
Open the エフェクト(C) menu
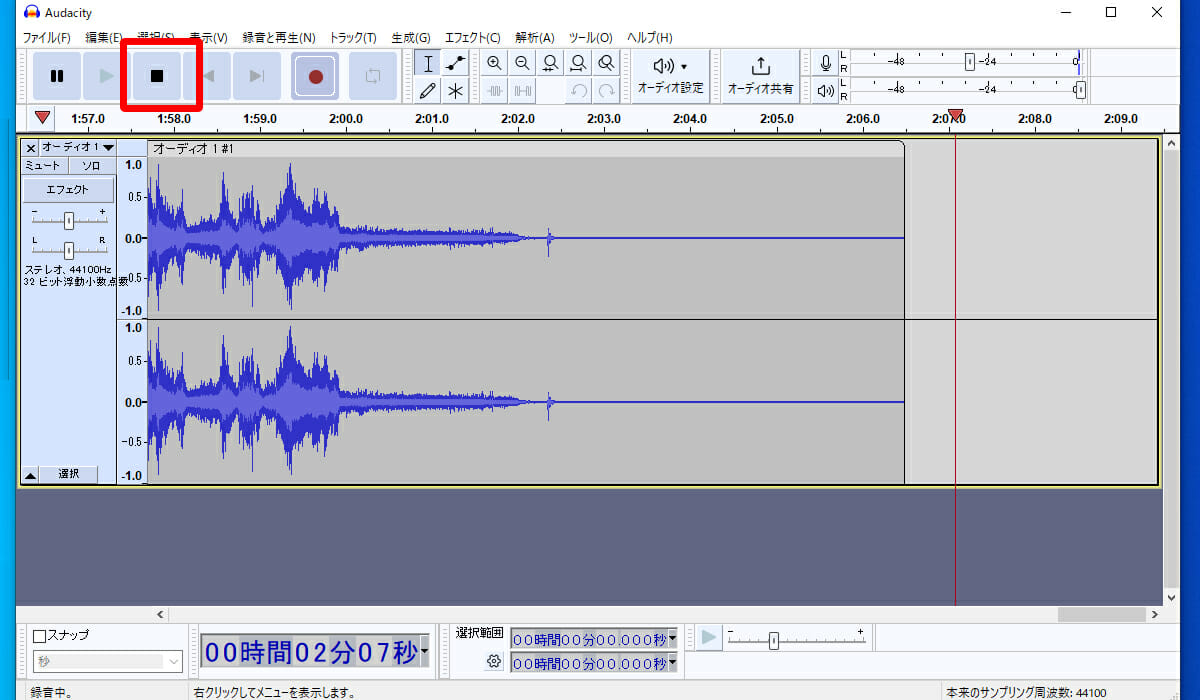pos(473,37)
